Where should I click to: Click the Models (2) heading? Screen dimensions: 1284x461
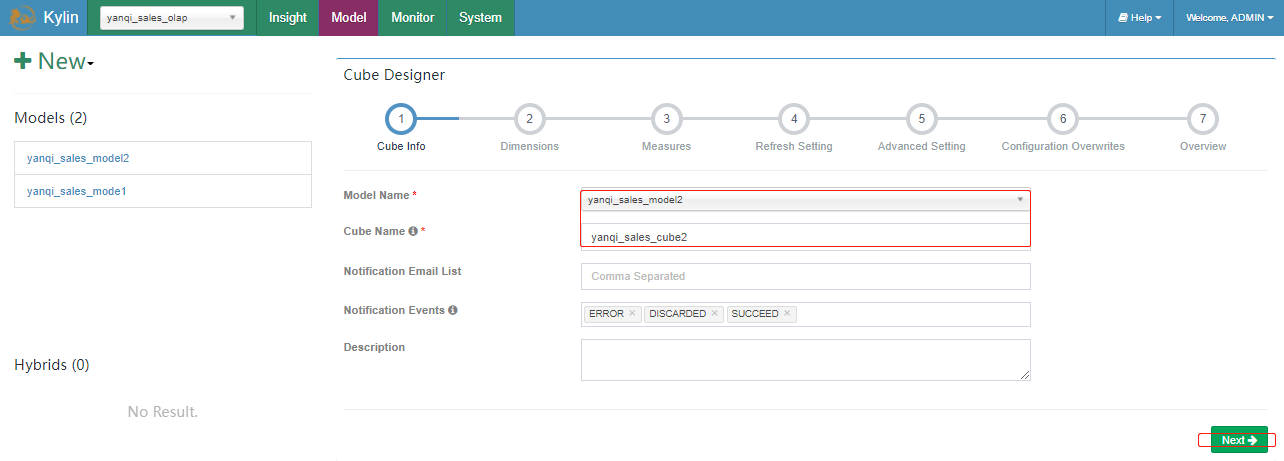[x=51, y=118]
